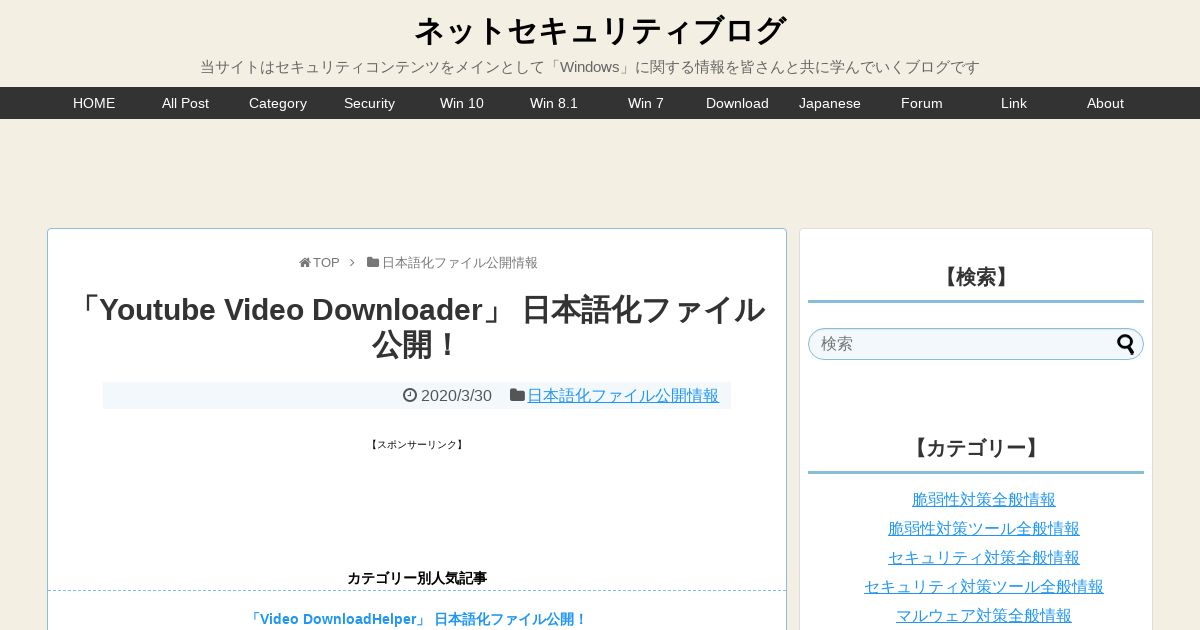Open the Video DownloadHelper article link
This screenshot has height=630, width=1200.
click(417, 619)
